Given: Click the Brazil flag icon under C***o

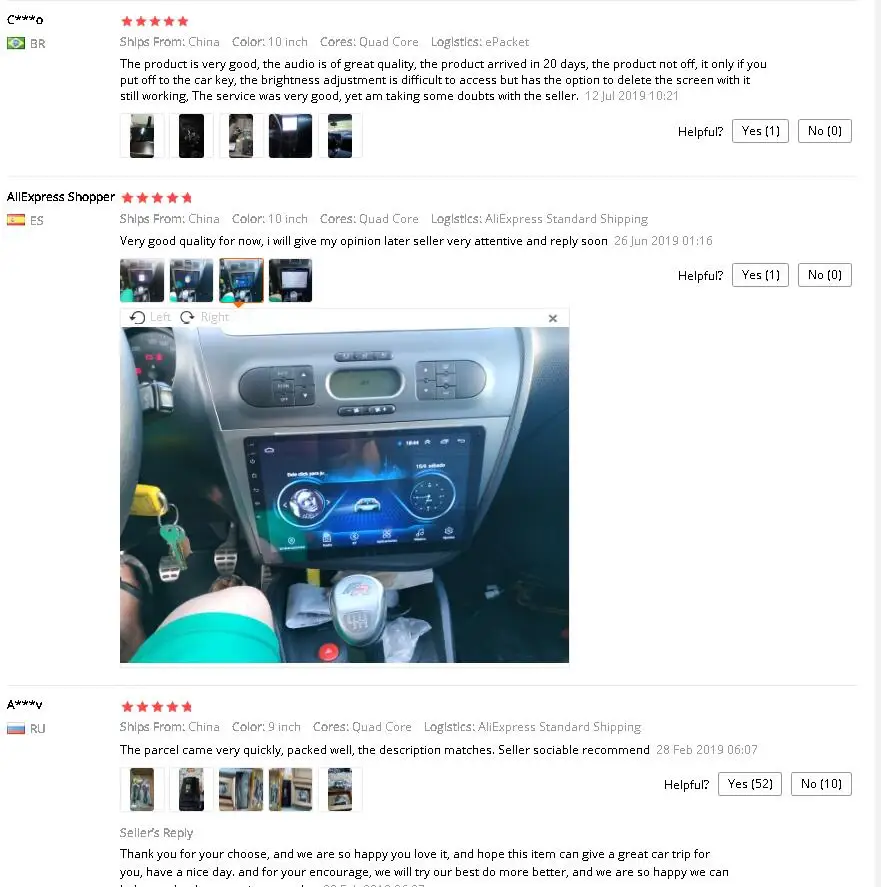Looking at the screenshot, I should click(x=16, y=43).
